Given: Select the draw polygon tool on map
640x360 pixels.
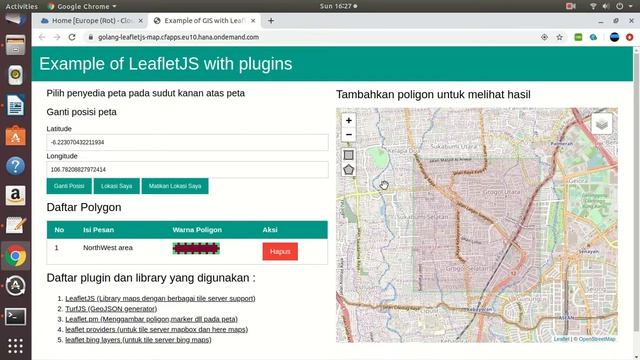Looking at the screenshot, I should (x=349, y=170).
